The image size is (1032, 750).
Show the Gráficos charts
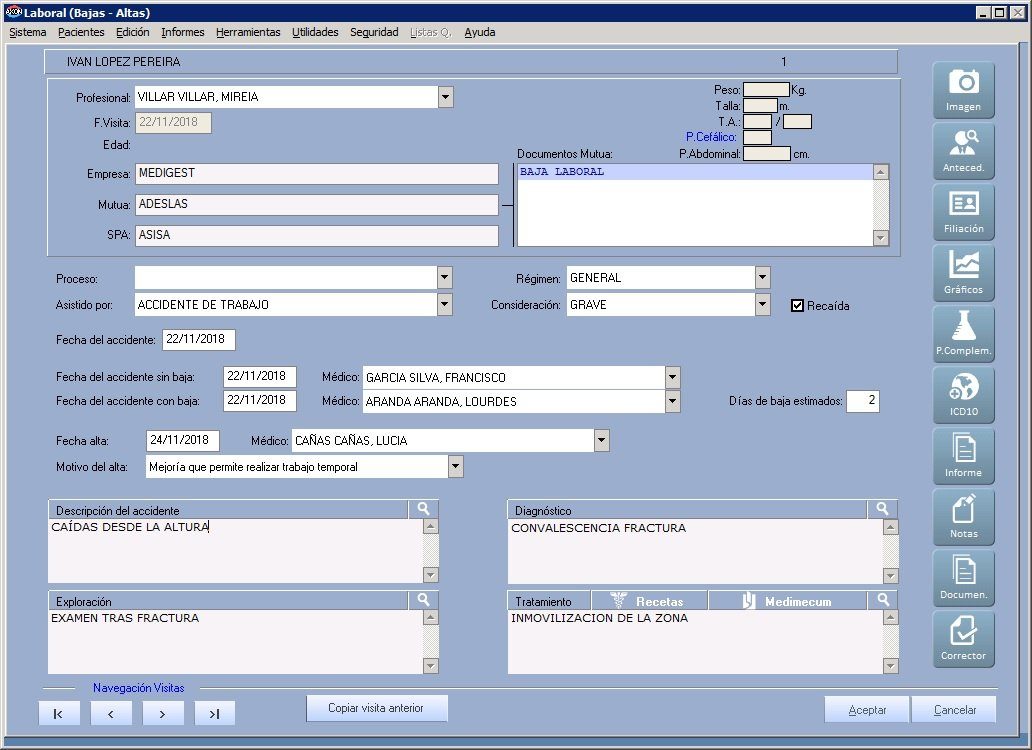(963, 274)
